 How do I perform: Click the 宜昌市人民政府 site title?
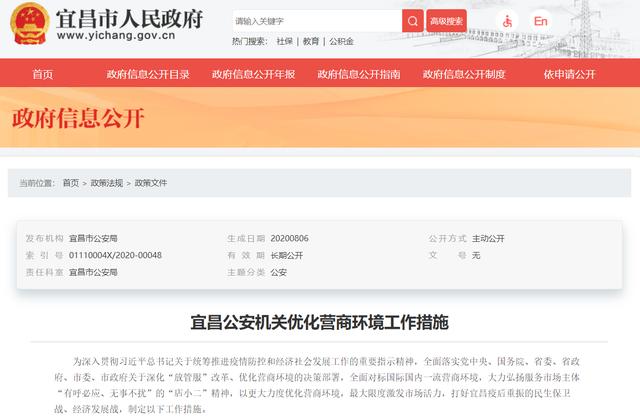tap(129, 18)
